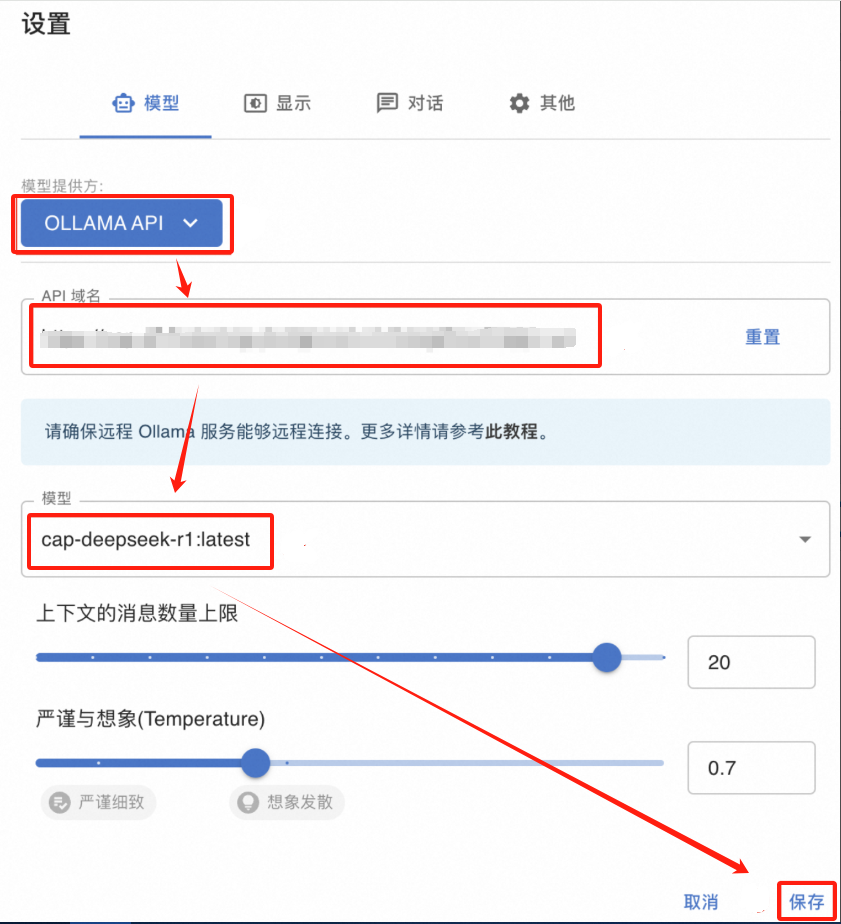Viewport: 841px width, 924px height.
Task: Click the Temperature value field showing 0.7
Action: tap(751, 768)
